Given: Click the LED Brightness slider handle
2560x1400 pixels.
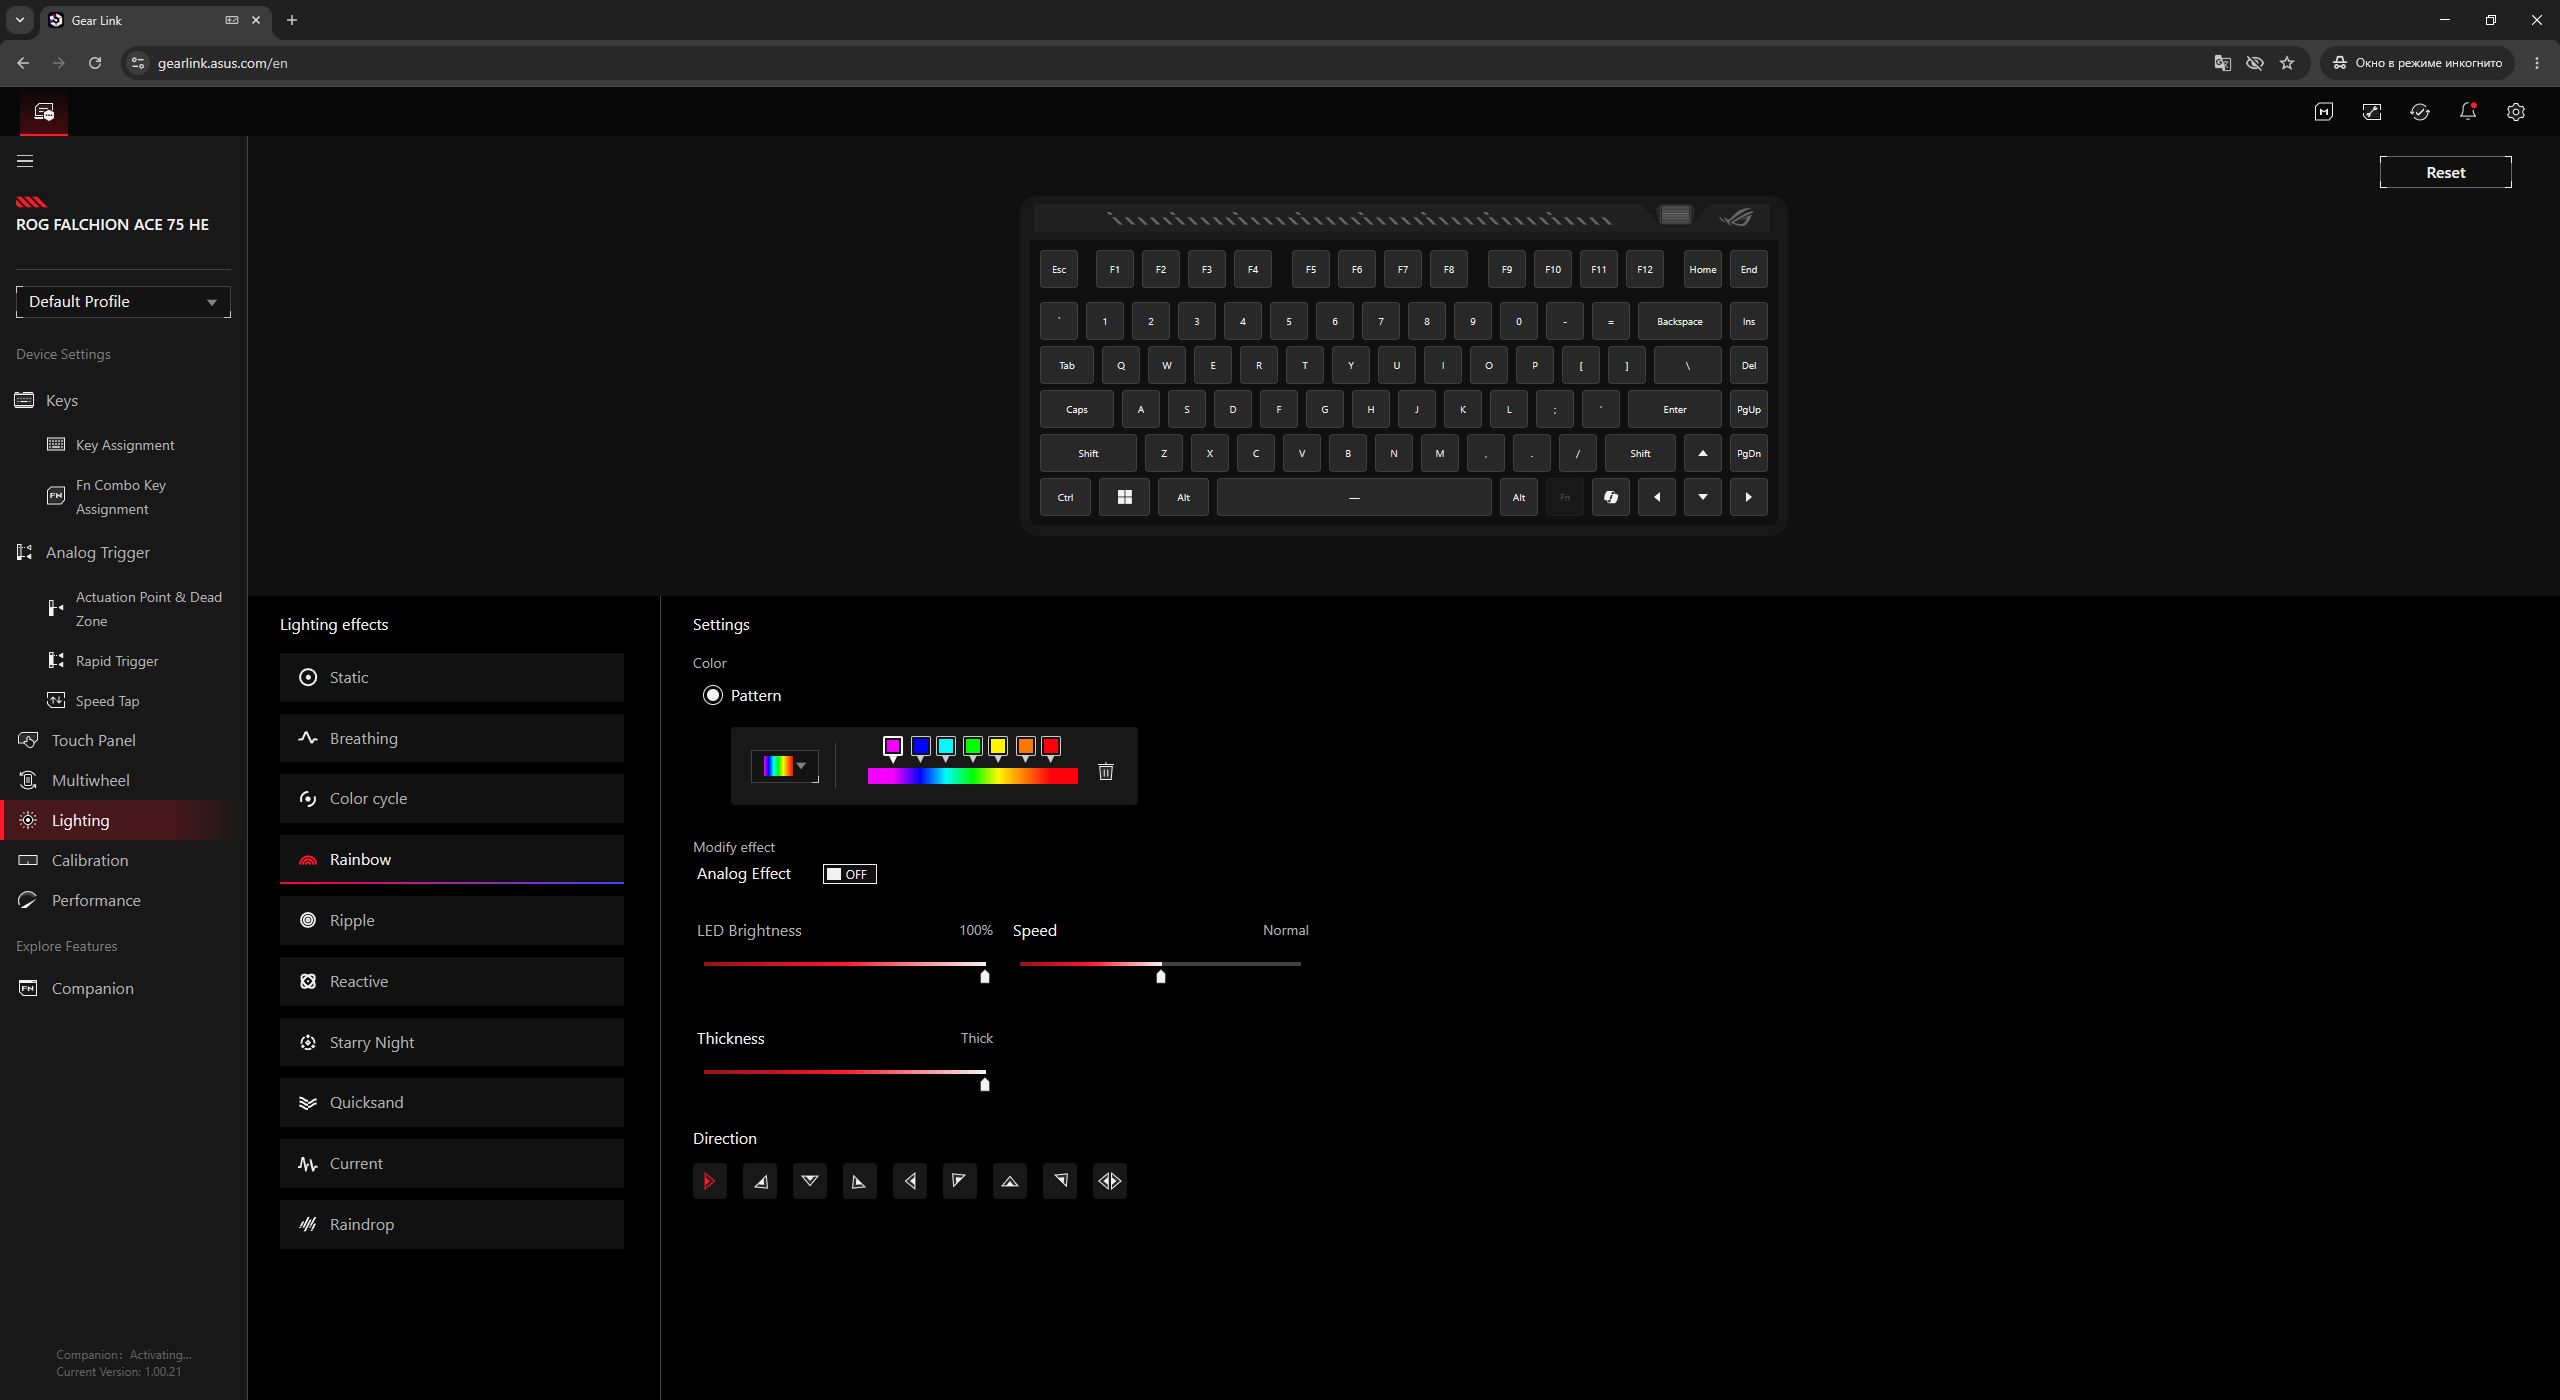Looking at the screenshot, I should point(985,976).
